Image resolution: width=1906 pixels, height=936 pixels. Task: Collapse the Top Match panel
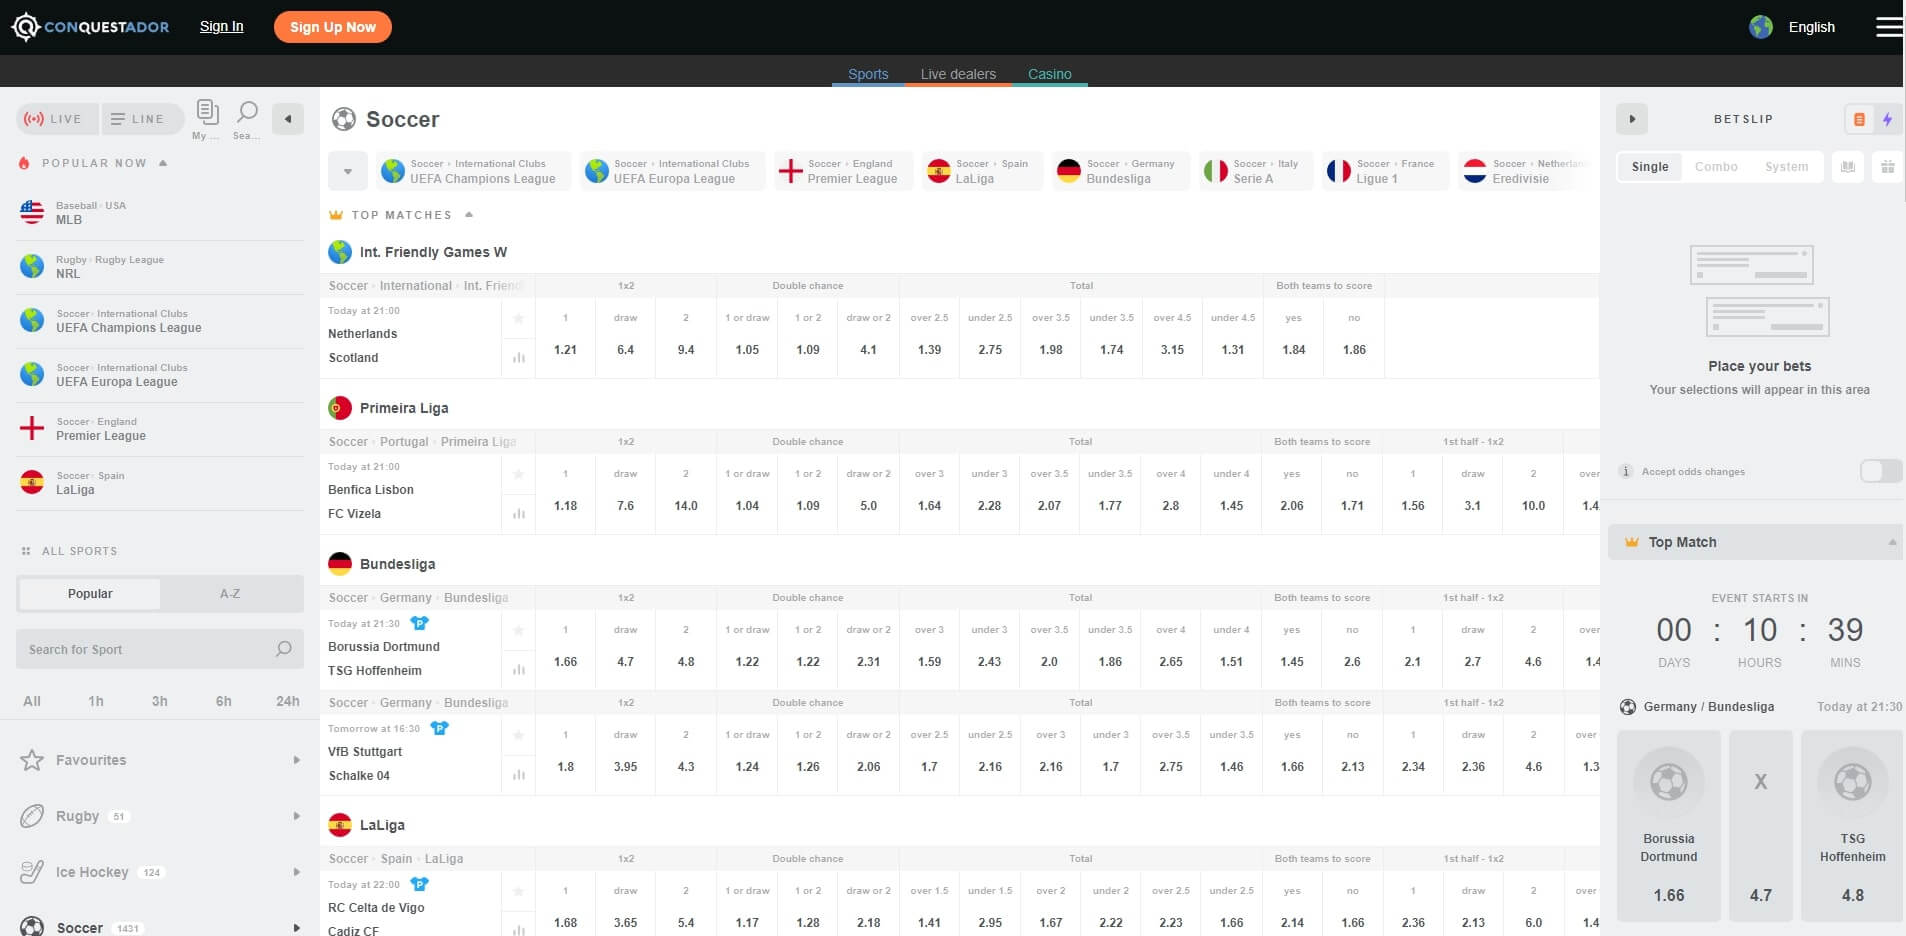1891,542
